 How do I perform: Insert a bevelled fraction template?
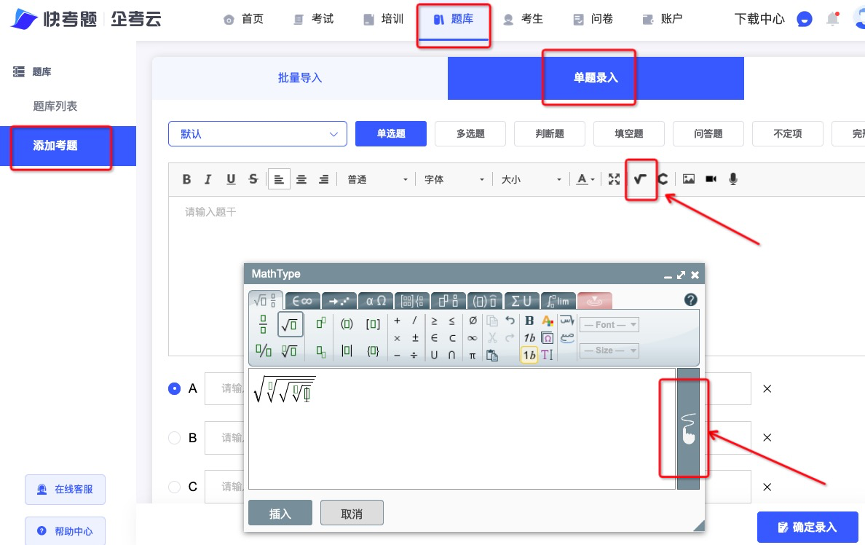[x=263, y=350]
